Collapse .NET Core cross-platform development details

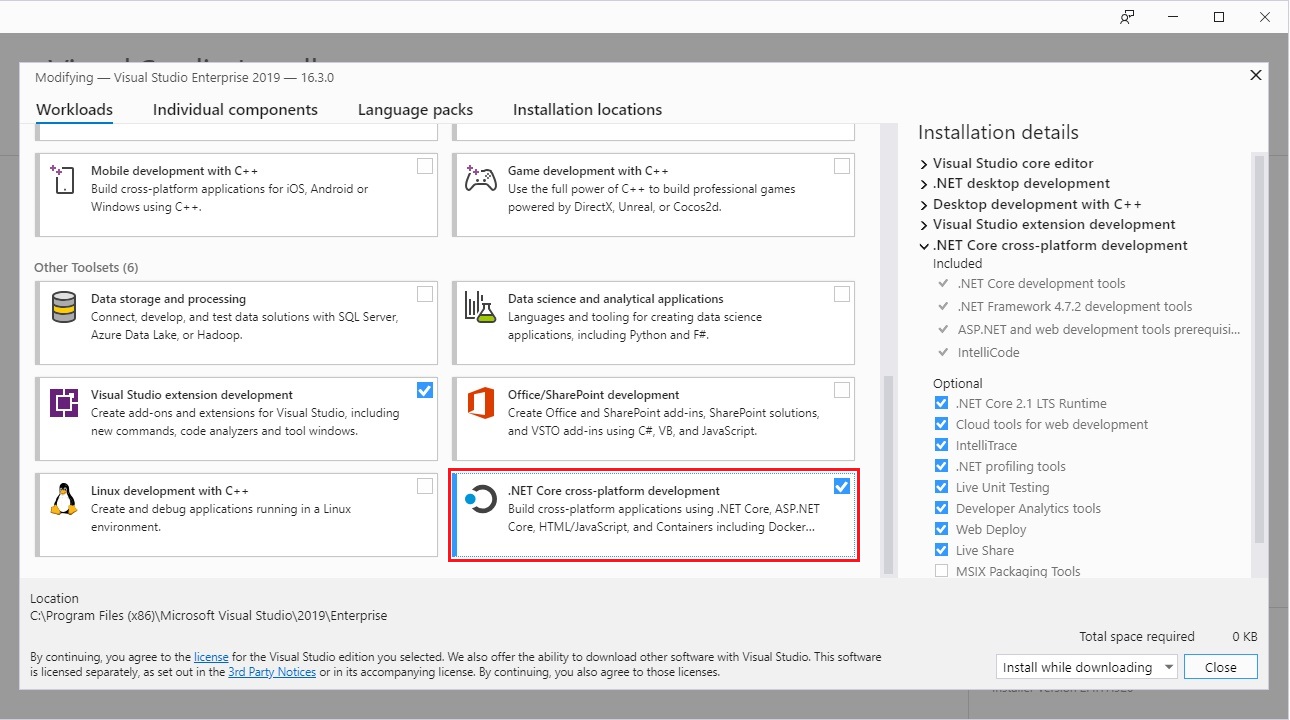click(x=924, y=246)
